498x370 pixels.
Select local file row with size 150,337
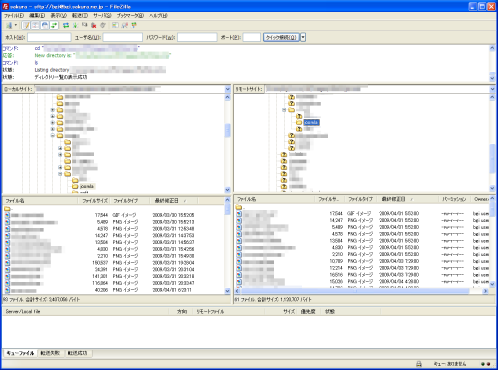(114, 263)
